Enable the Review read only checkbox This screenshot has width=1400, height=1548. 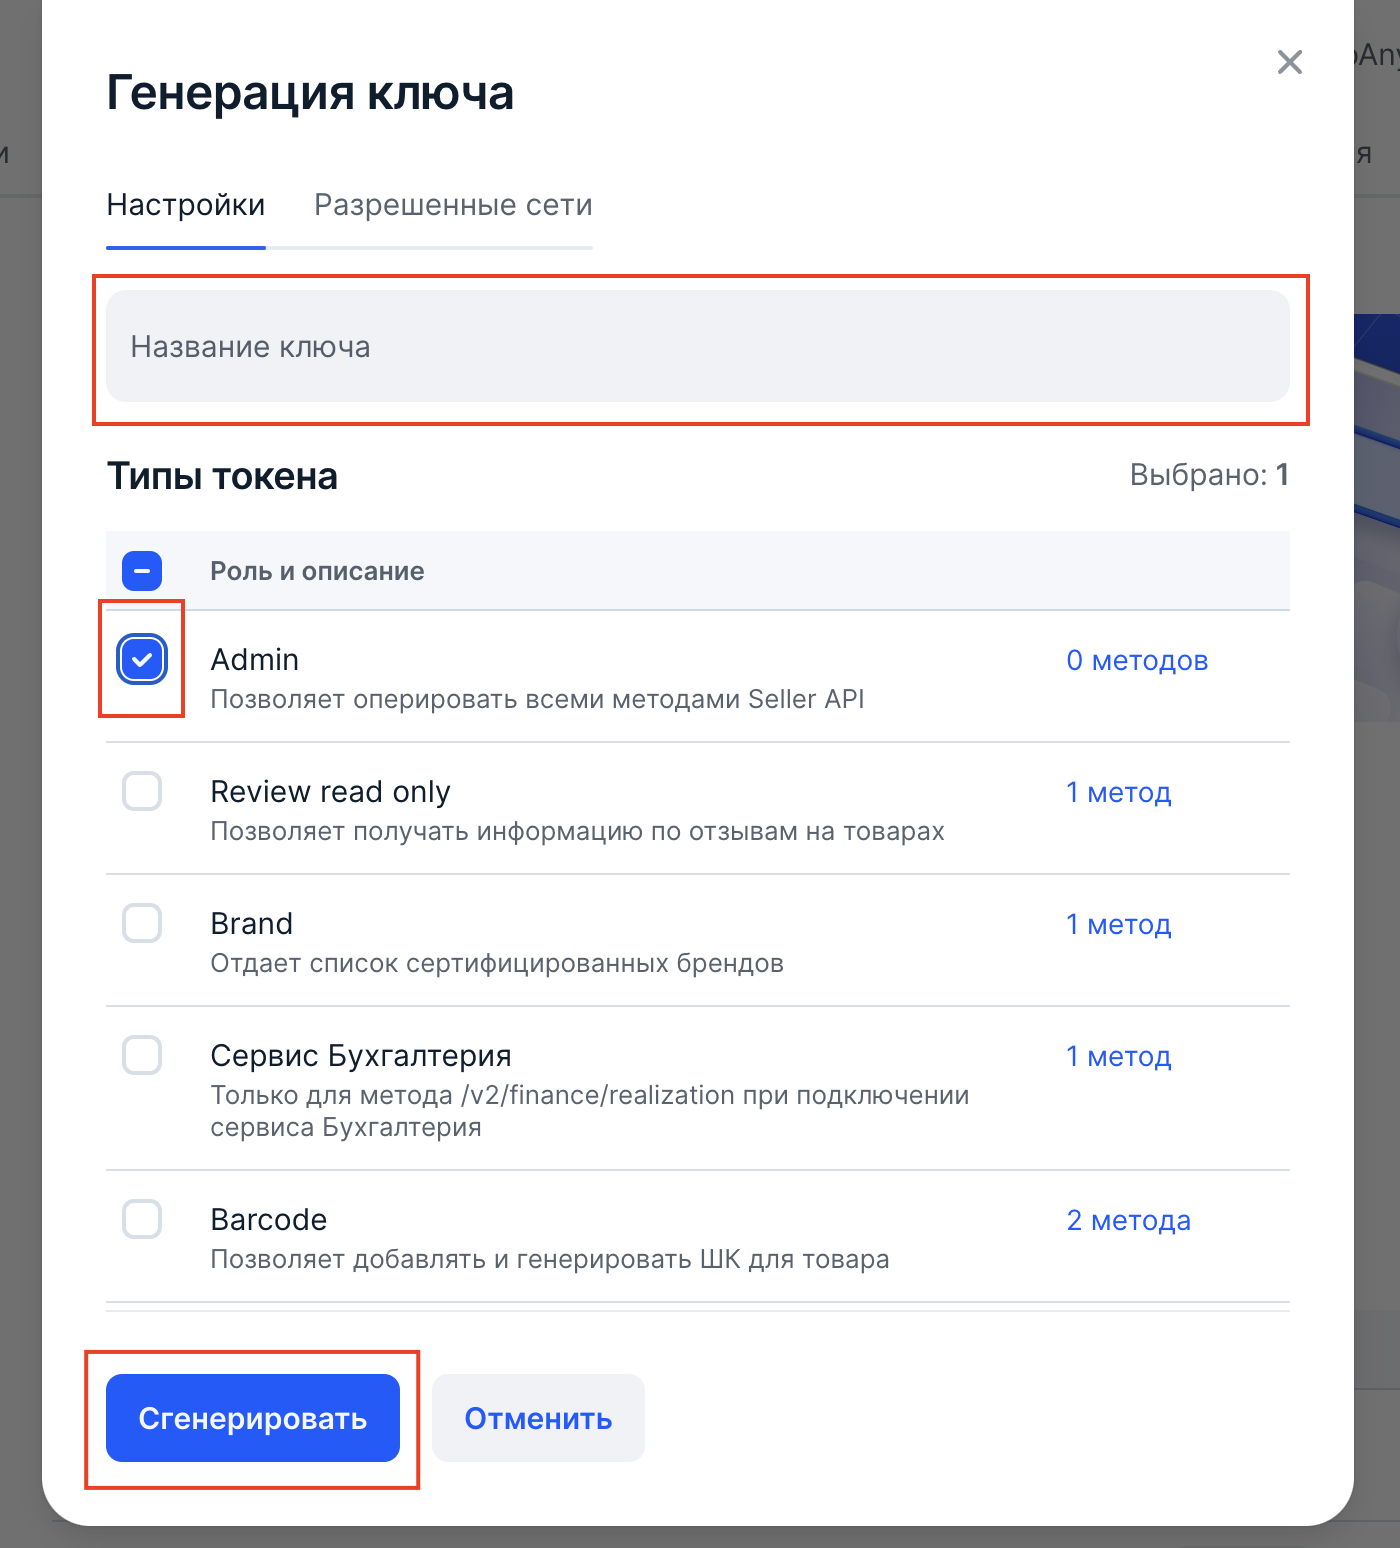pos(142,792)
